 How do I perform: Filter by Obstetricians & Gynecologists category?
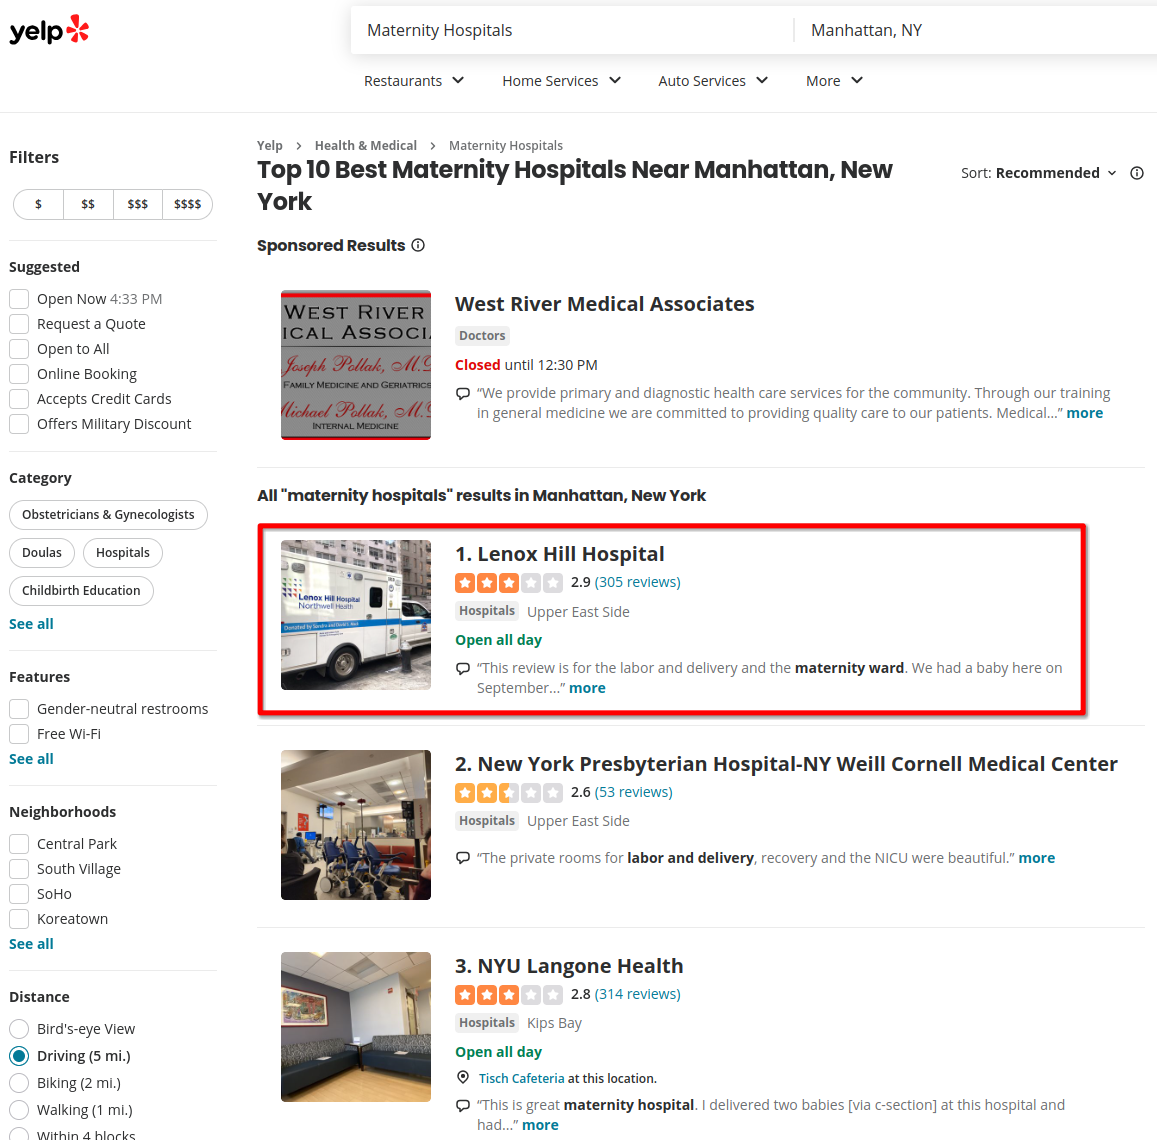pyautogui.click(x=108, y=515)
